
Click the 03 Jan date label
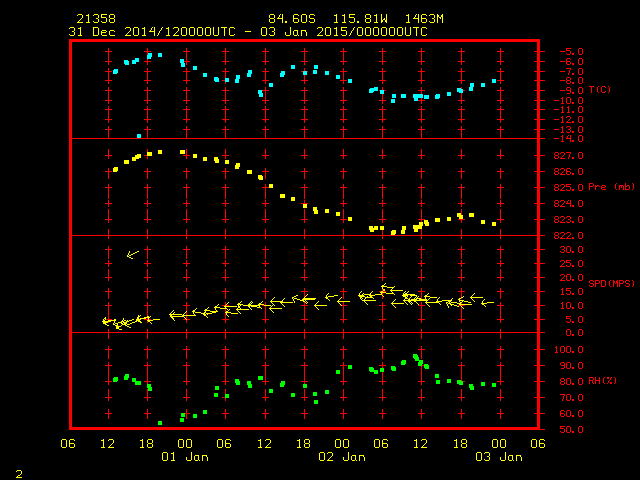[499, 457]
